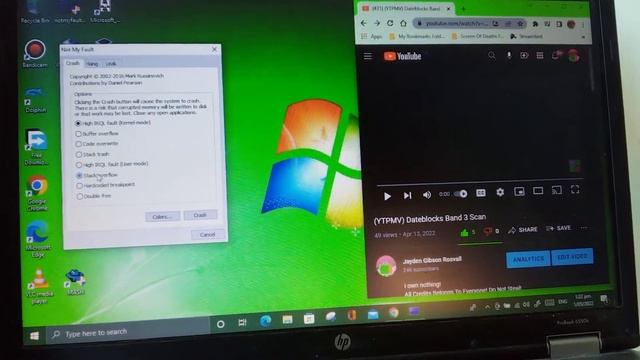Screen dimensions: 640x360
Task: Switch to Hang tab
Action: (92, 64)
